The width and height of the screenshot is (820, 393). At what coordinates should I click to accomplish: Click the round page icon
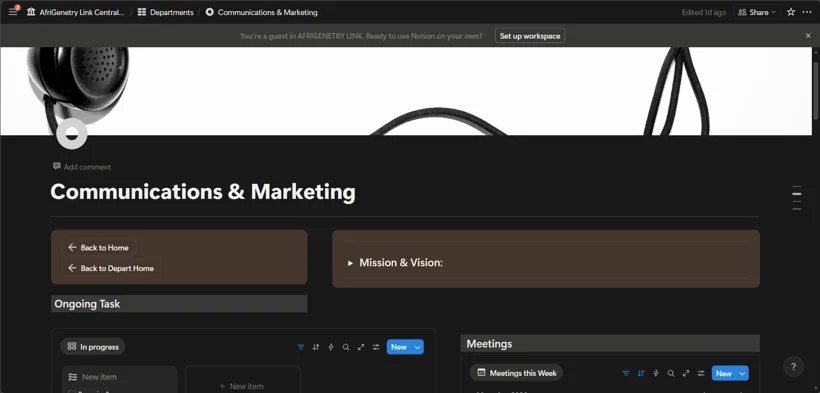(x=72, y=134)
